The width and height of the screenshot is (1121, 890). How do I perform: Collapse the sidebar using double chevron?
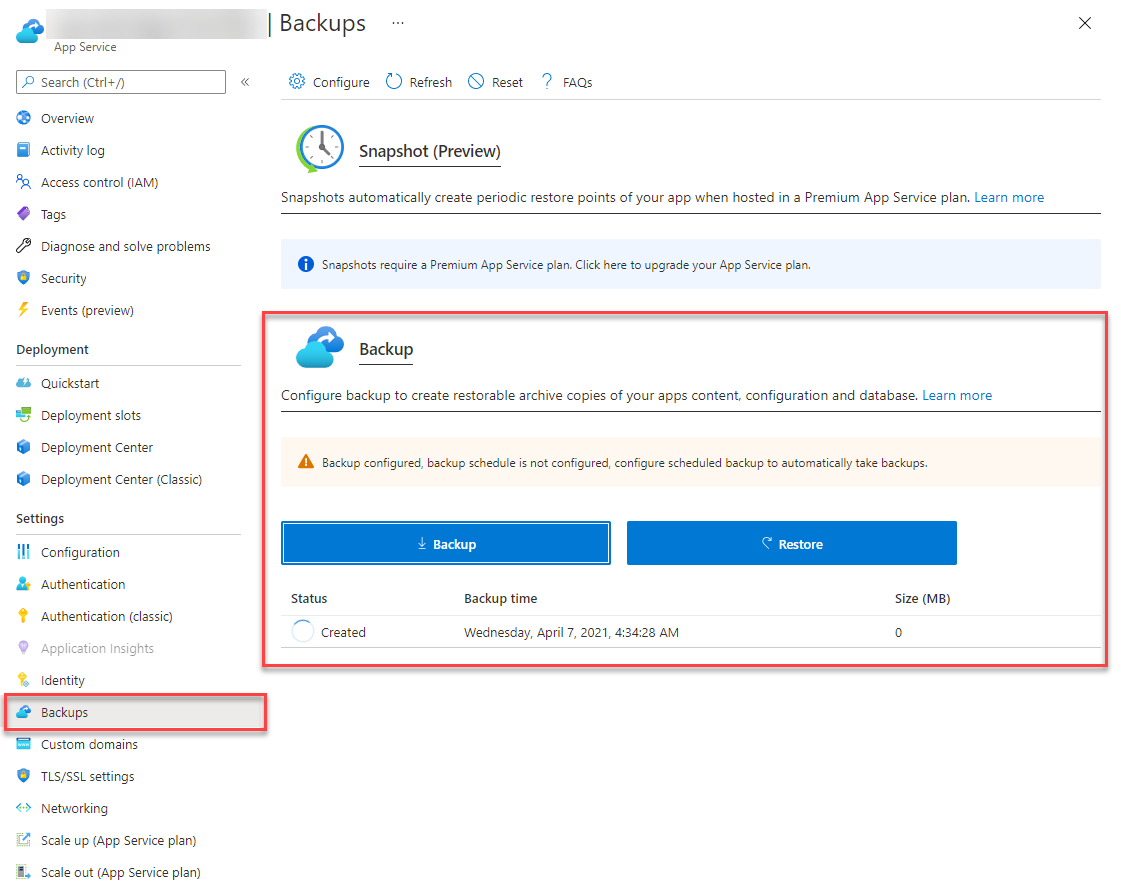245,82
